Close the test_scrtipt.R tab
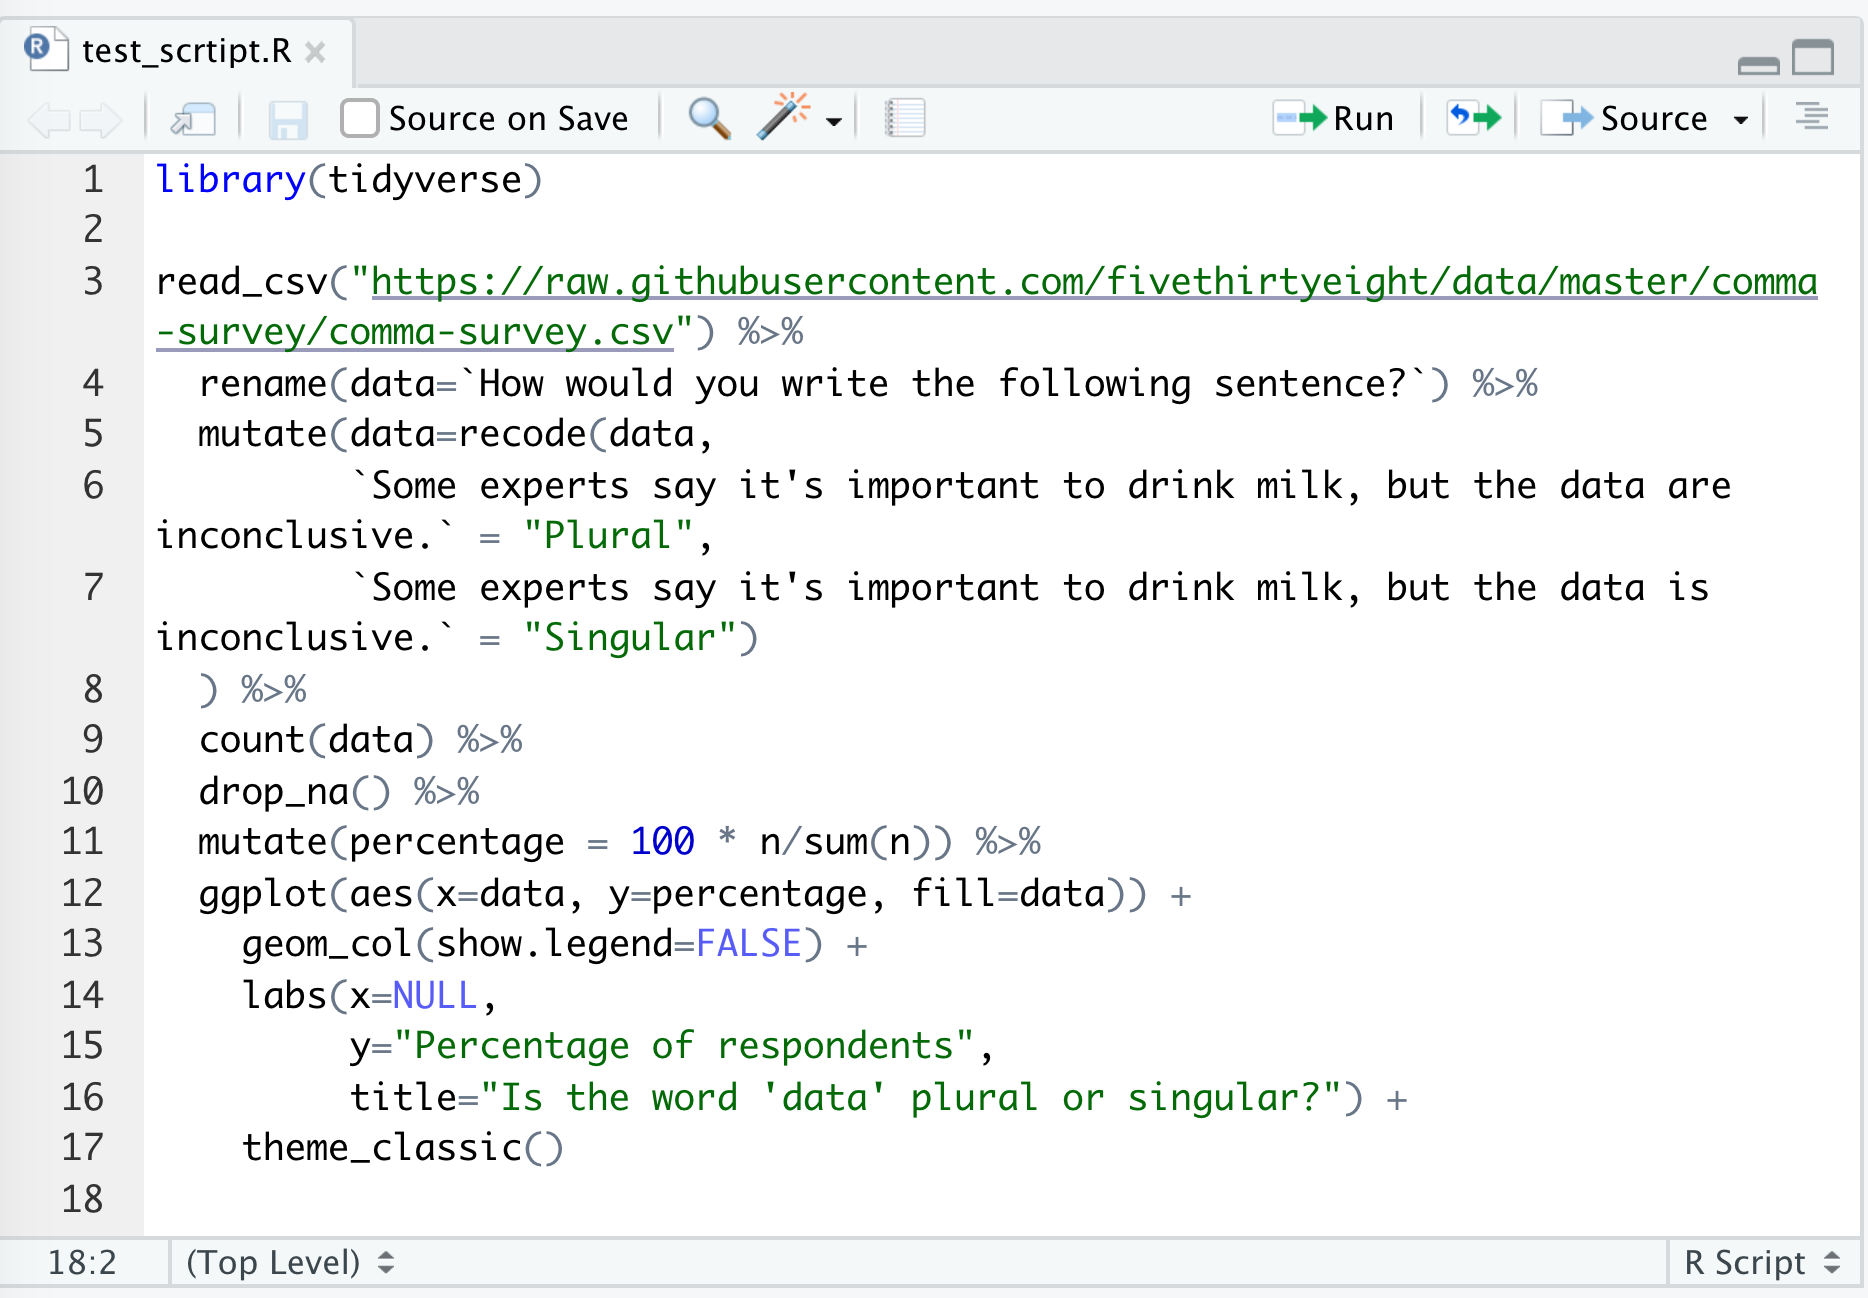This screenshot has height=1298, width=1868. 315,52
